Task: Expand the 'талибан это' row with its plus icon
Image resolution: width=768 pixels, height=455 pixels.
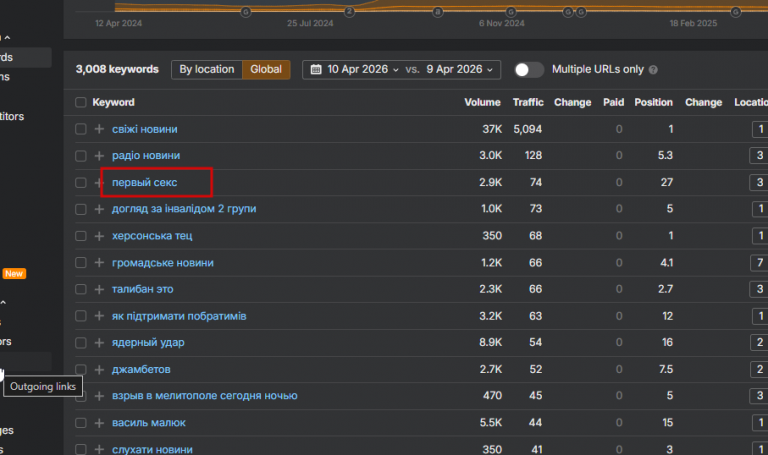Action: click(99, 289)
